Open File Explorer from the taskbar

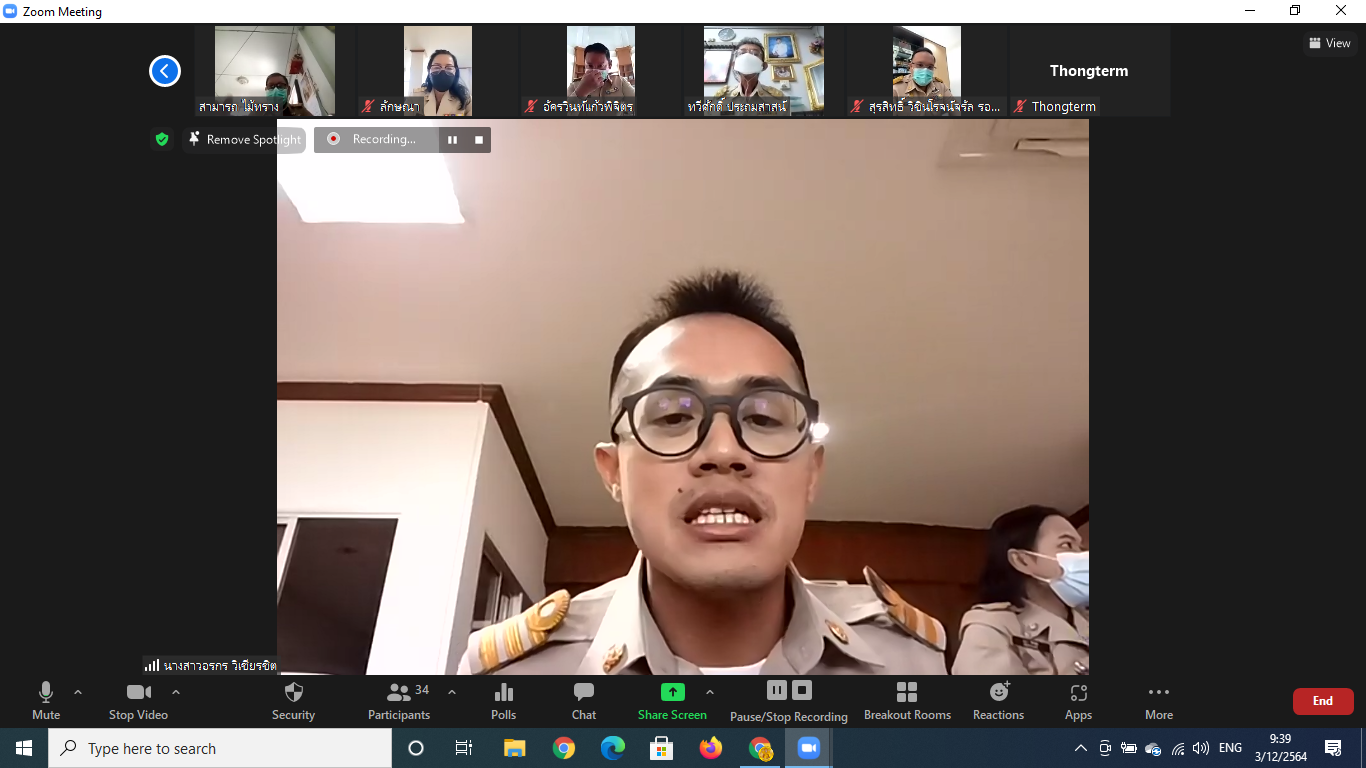[514, 748]
